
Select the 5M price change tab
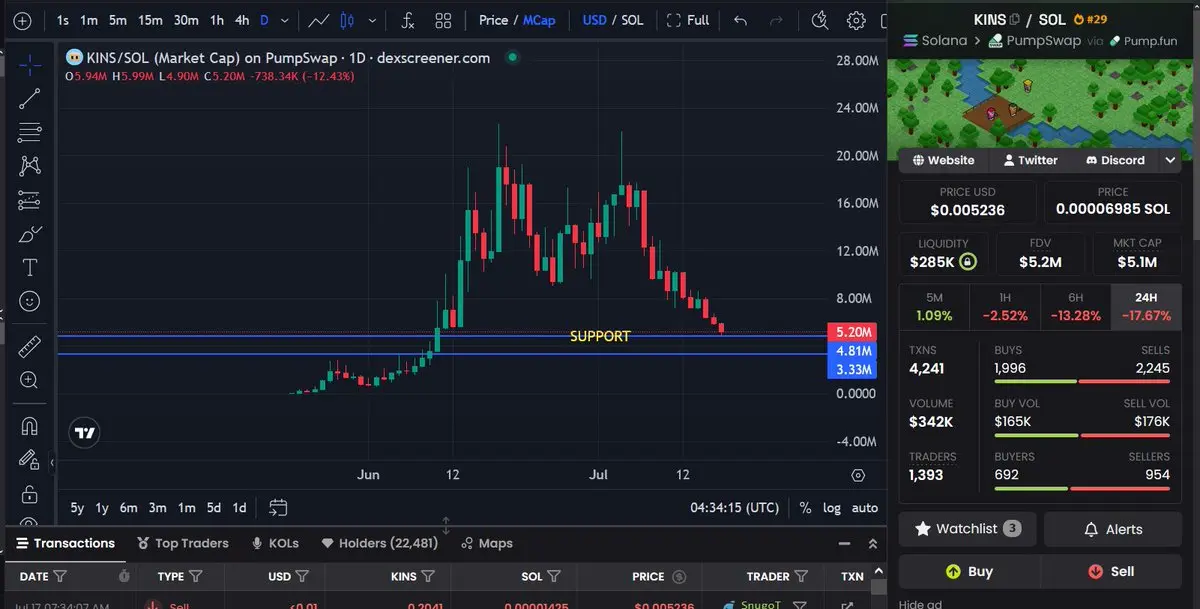[934, 307]
